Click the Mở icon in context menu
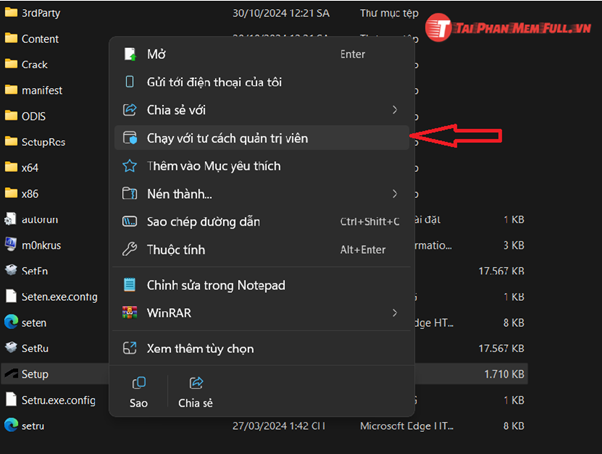Viewport: 602px width, 454px height. pos(129,54)
